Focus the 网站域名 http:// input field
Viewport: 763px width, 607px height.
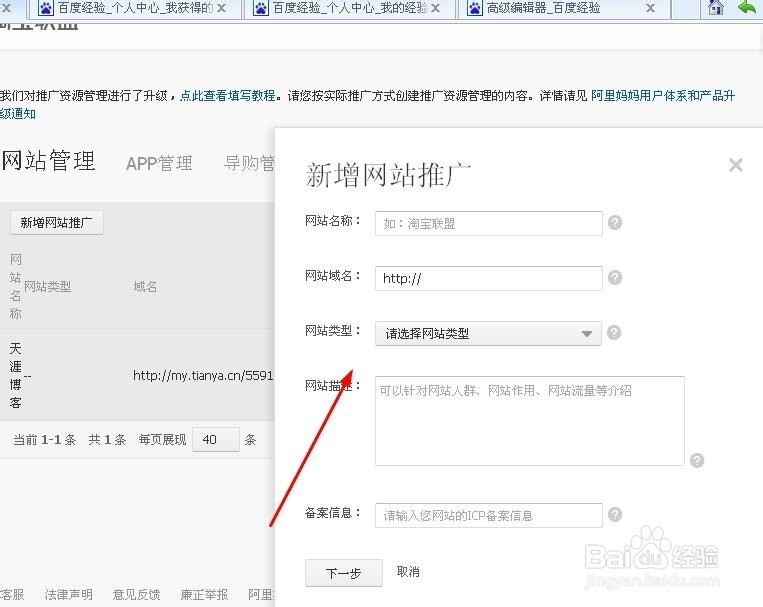[489, 278]
